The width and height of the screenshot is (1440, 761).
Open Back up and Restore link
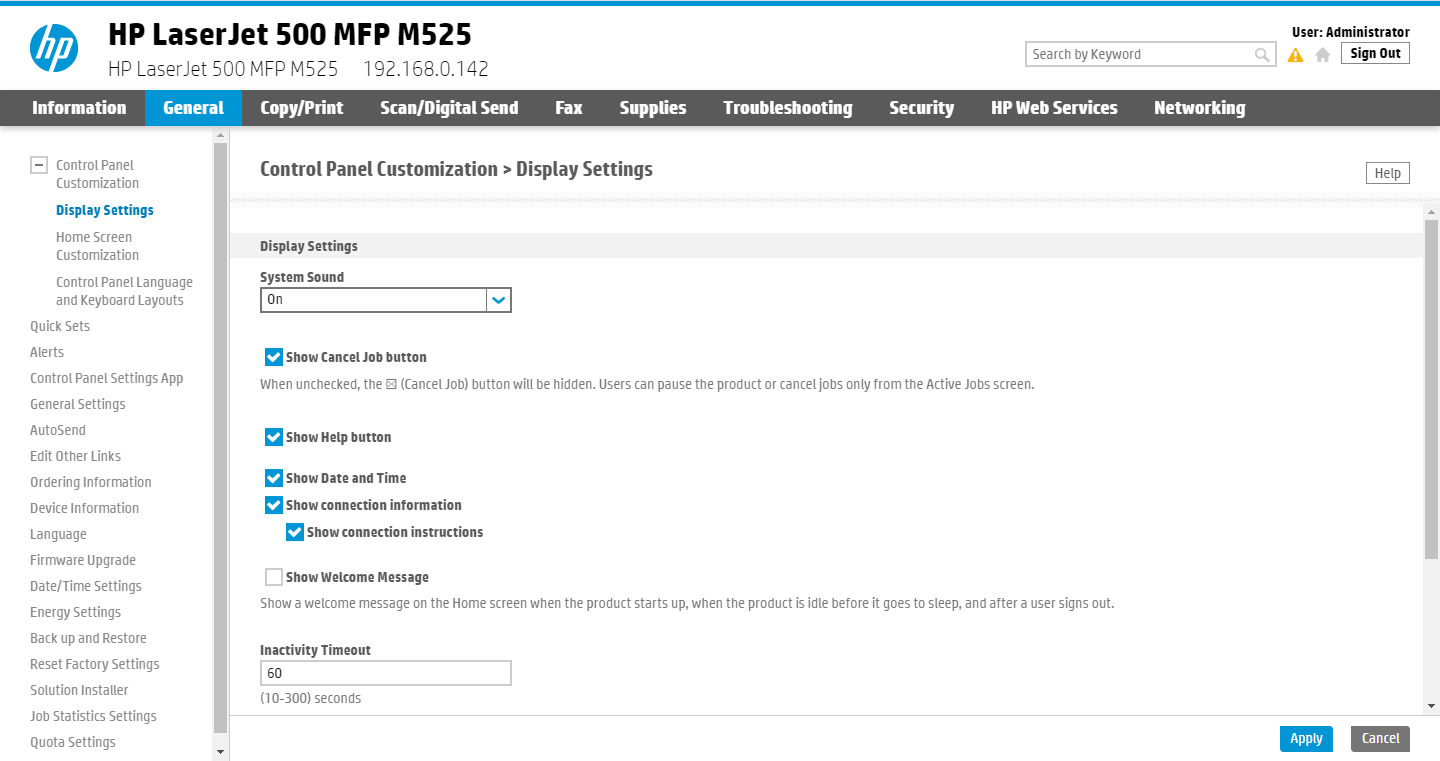pos(88,638)
